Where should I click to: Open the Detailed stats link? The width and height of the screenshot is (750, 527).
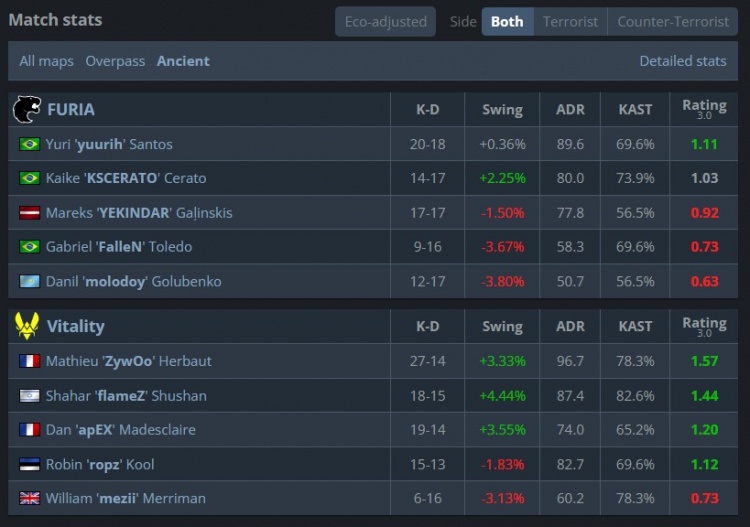point(682,61)
